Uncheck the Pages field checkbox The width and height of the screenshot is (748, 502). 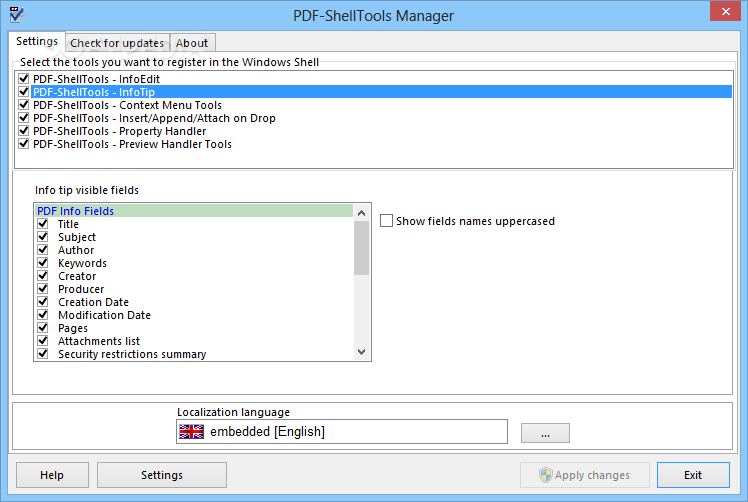(x=43, y=327)
